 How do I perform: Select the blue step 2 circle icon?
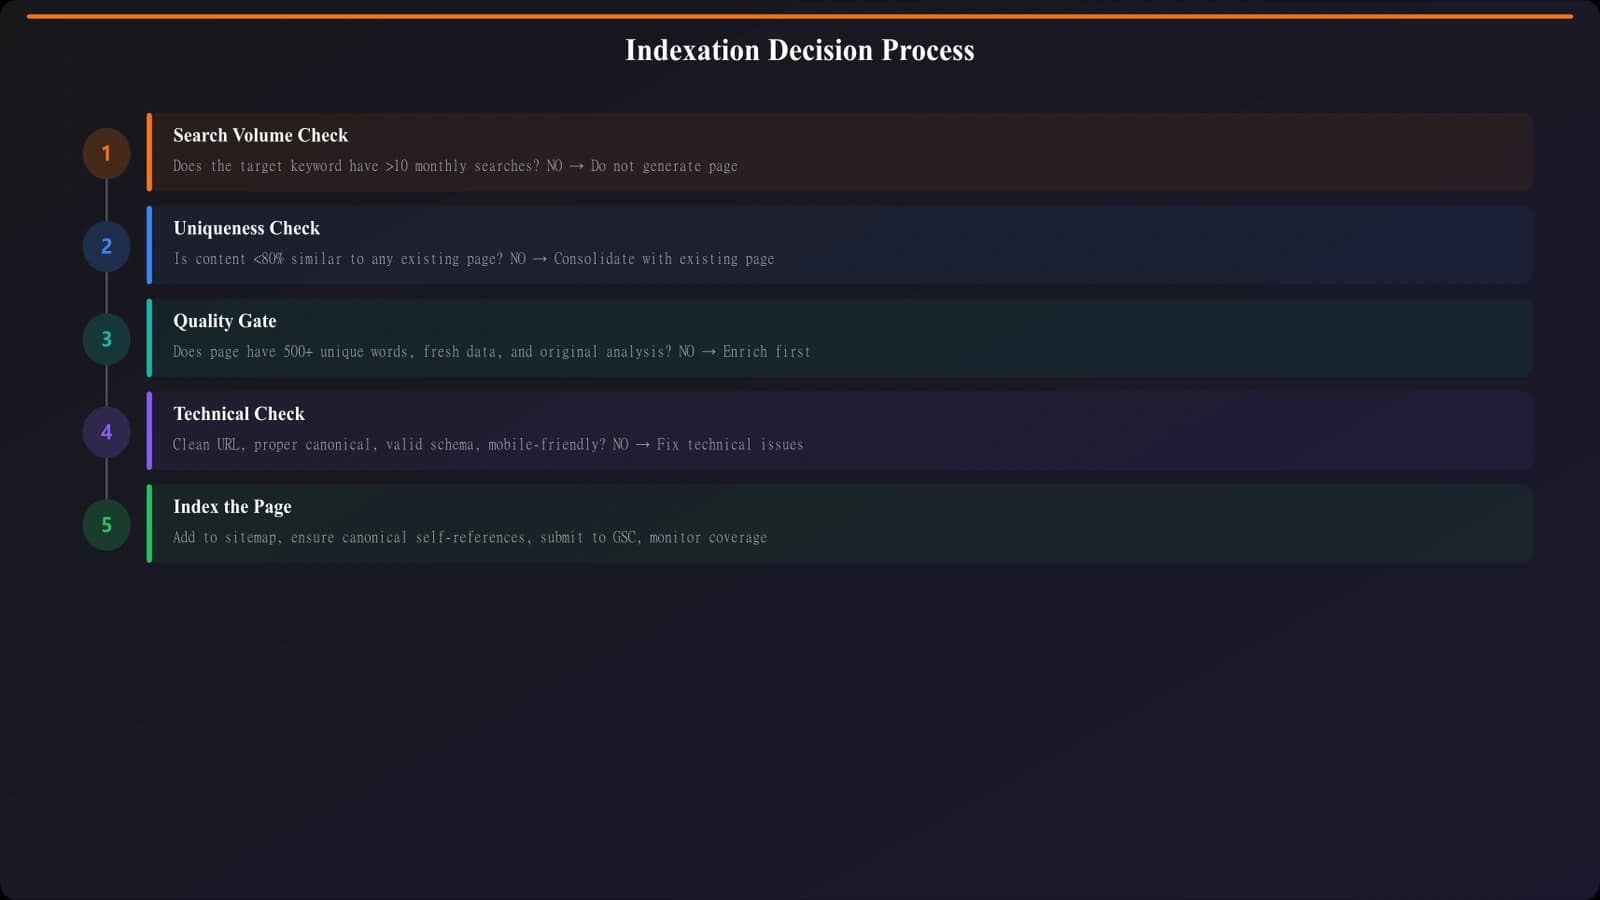pos(105,245)
